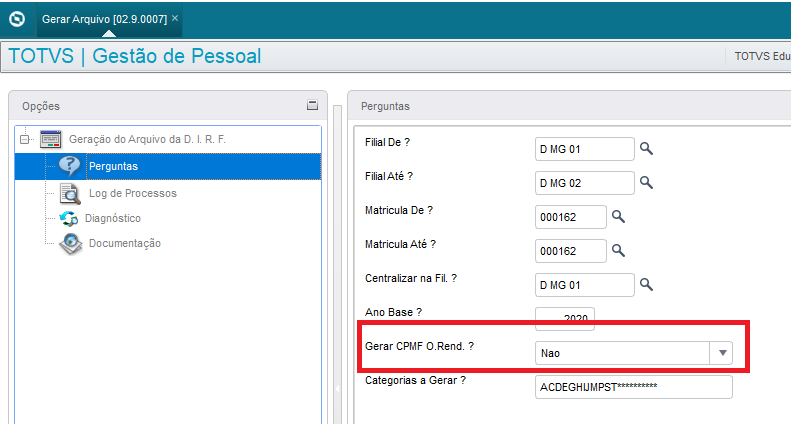Open Log de Processos
The image size is (791, 424).
pos(133,193)
